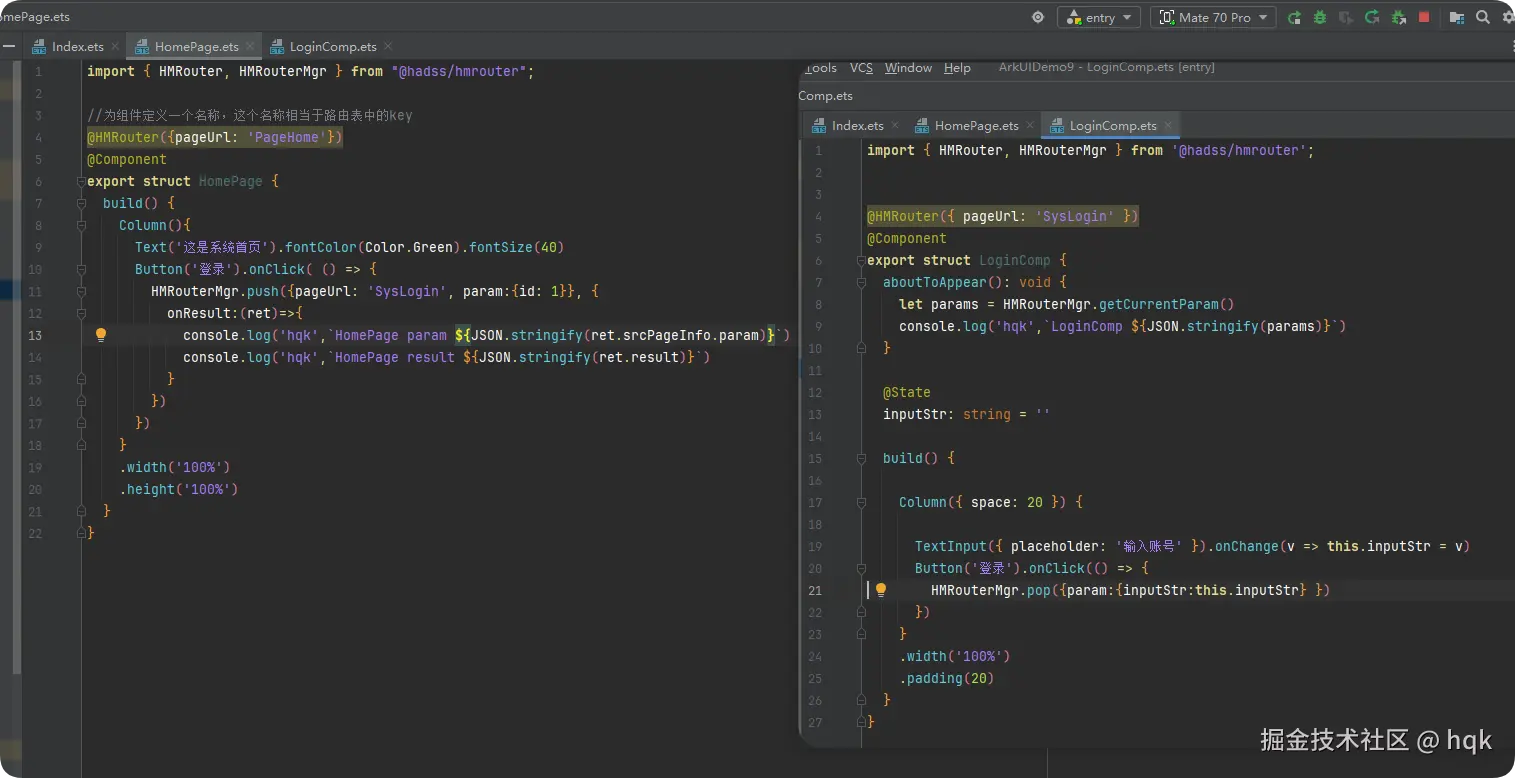Select the LoginComp.ets tab in left editor

click(332, 46)
